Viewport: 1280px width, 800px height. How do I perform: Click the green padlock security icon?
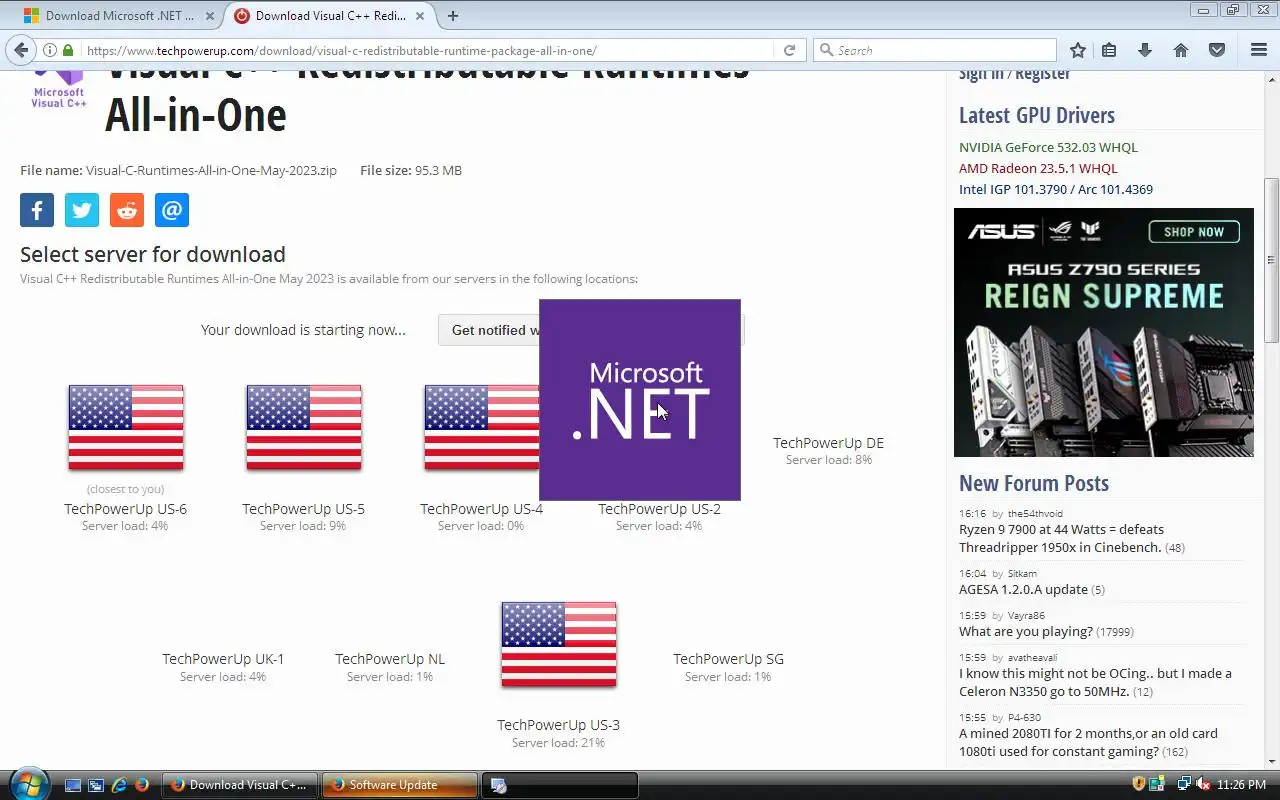coord(68,50)
